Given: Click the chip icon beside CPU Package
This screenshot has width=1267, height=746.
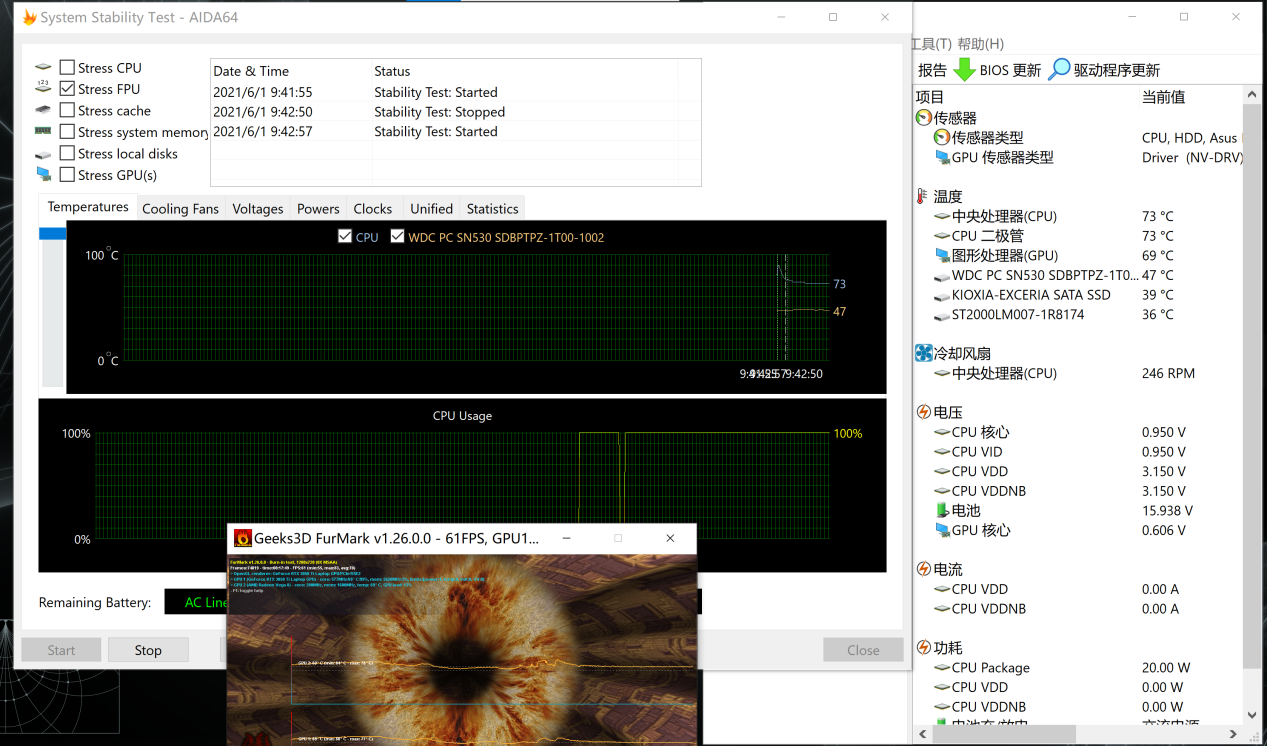Looking at the screenshot, I should 942,668.
